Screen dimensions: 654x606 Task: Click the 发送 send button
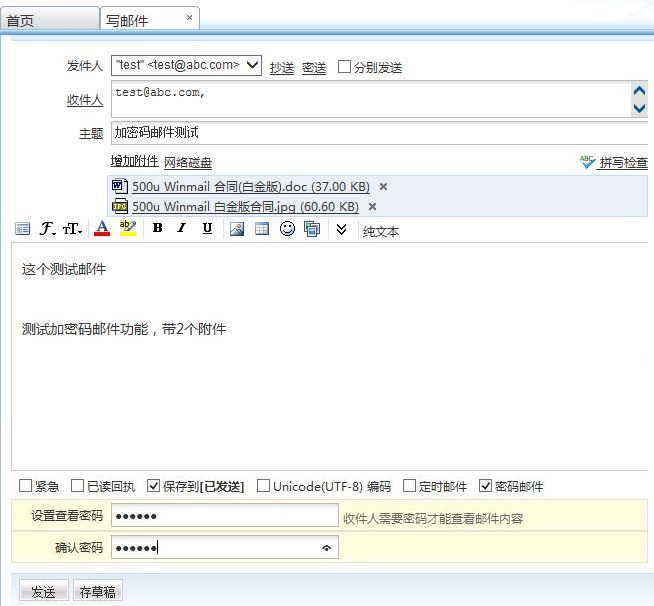(x=43, y=591)
